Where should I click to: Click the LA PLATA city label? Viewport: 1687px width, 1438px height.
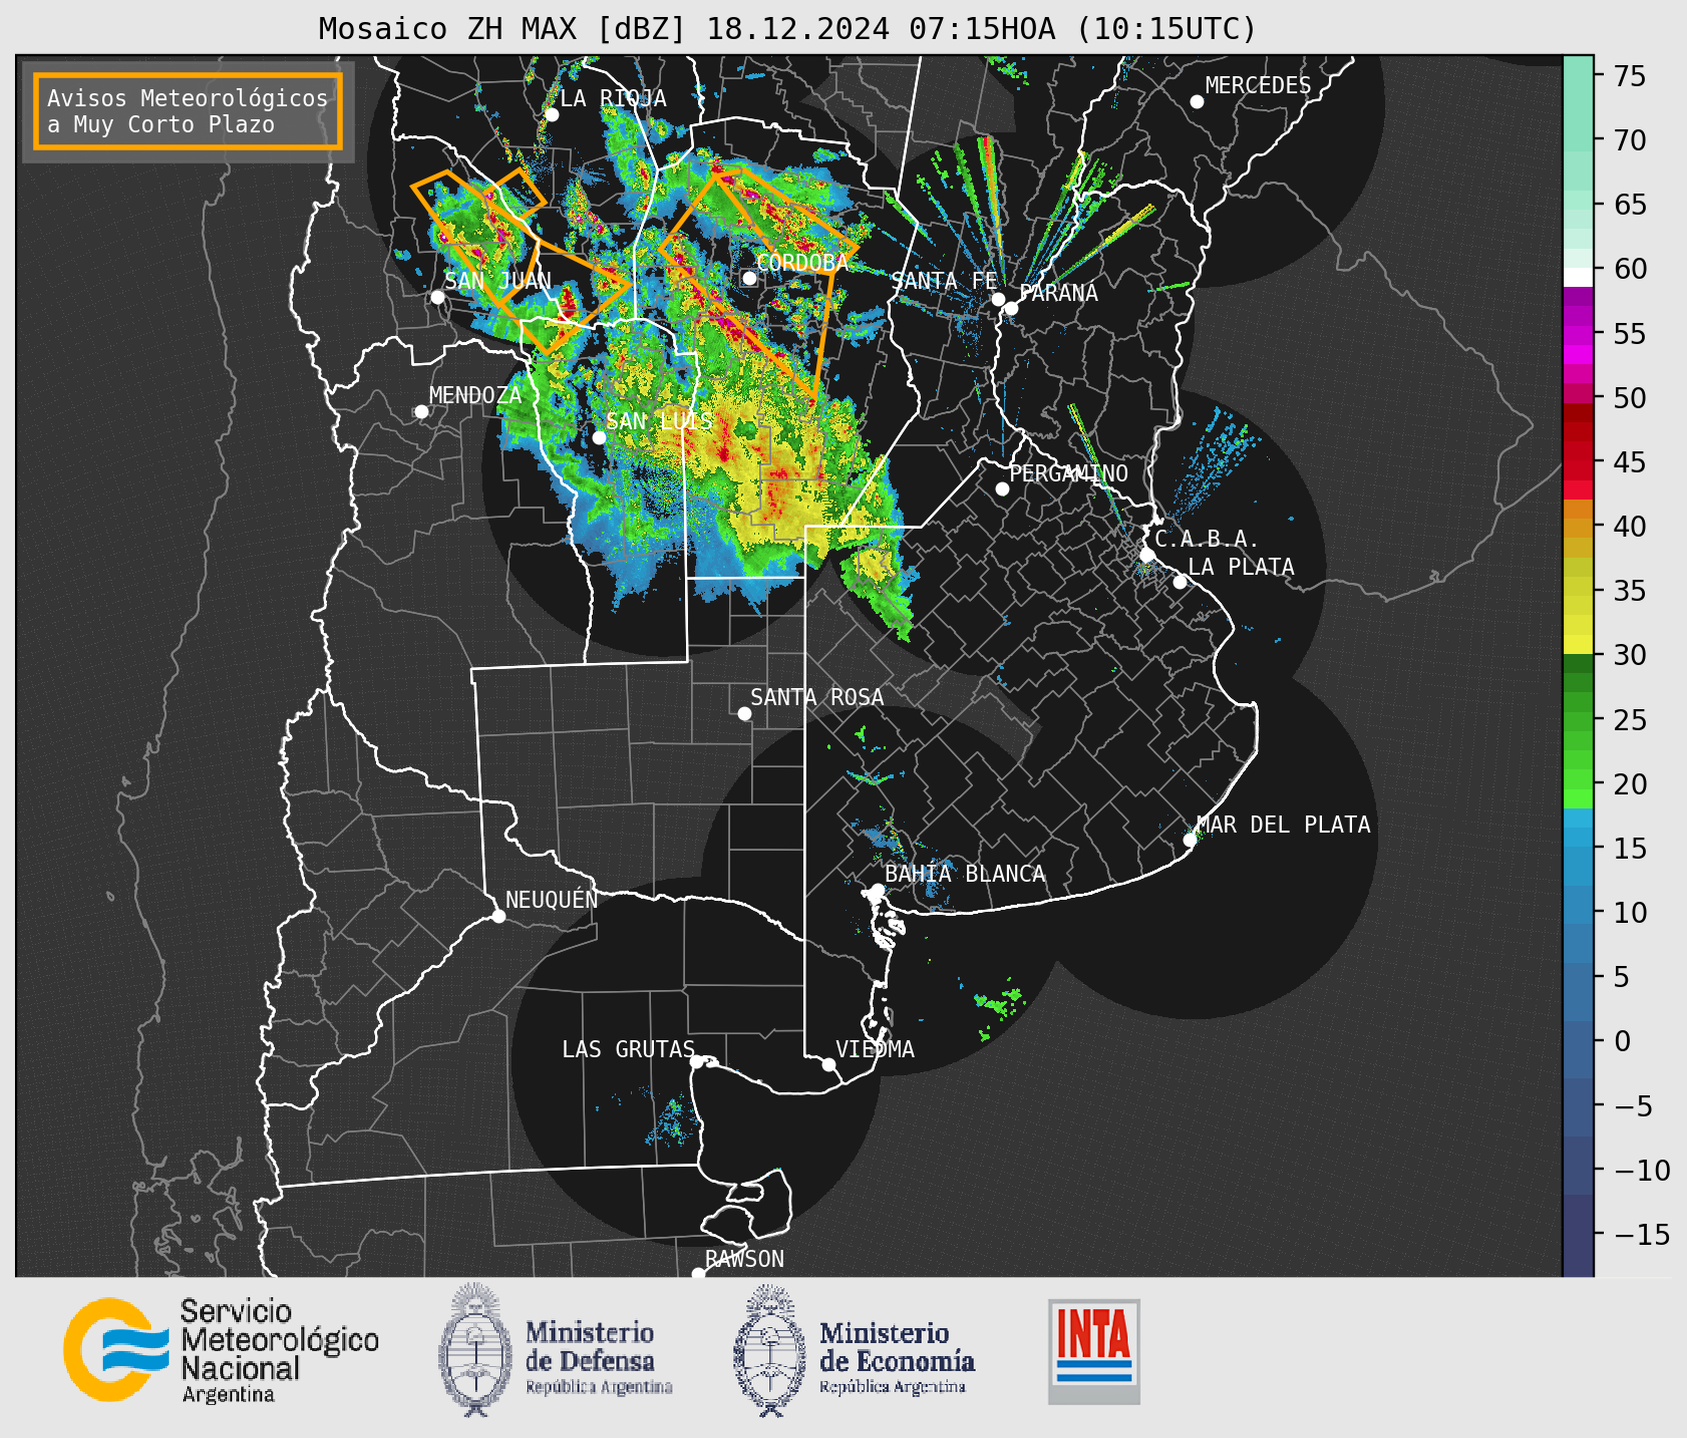[x=1241, y=567]
